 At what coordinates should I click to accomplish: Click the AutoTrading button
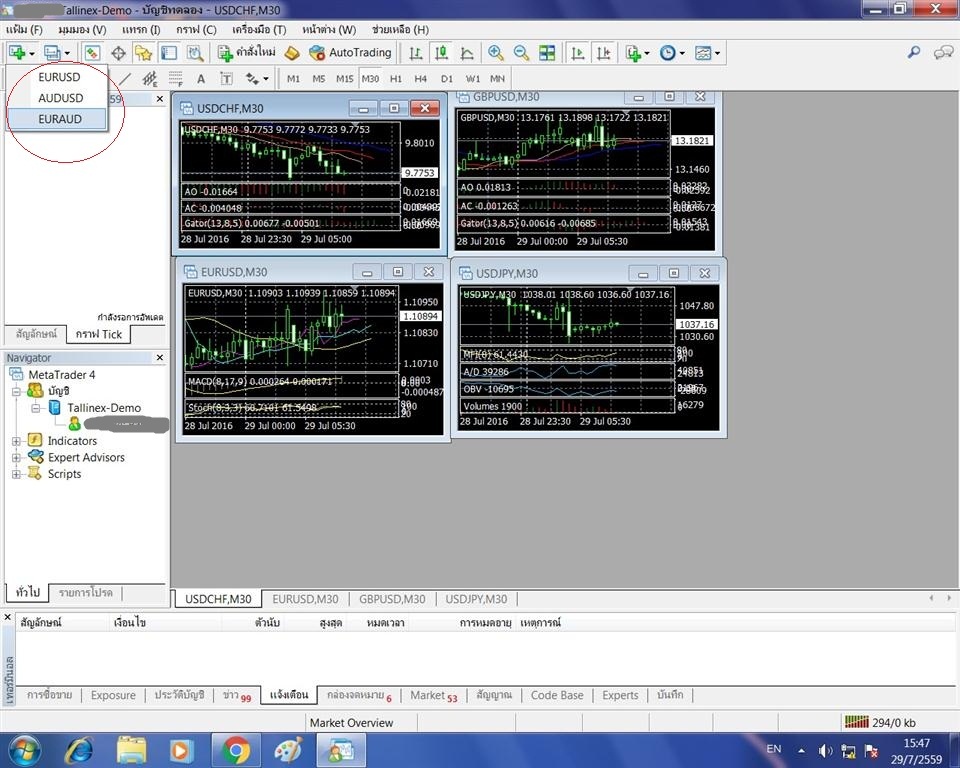click(x=350, y=52)
